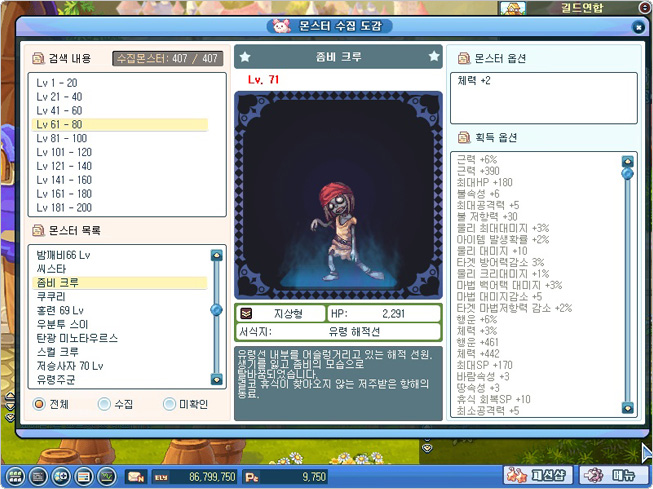Click the character portrait icon beside 길드연합
Viewport: 653px width, 489px height.
click(x=512, y=8)
